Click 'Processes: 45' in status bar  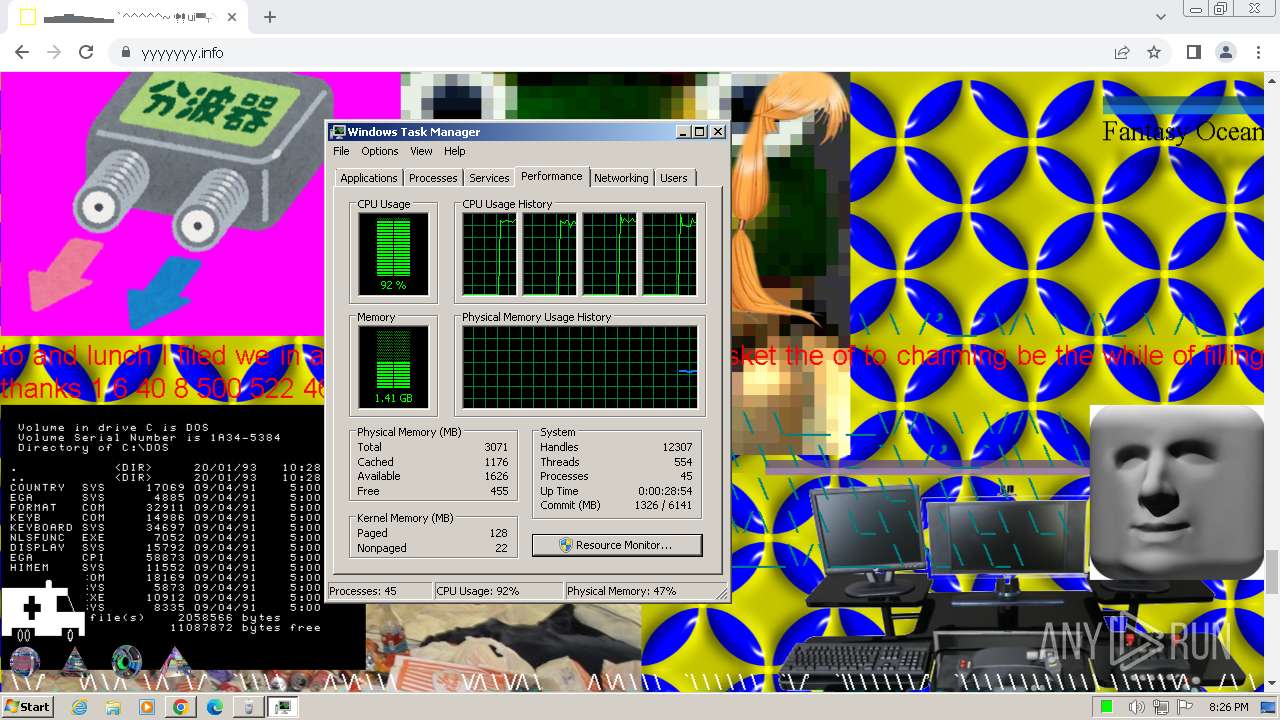(x=363, y=591)
